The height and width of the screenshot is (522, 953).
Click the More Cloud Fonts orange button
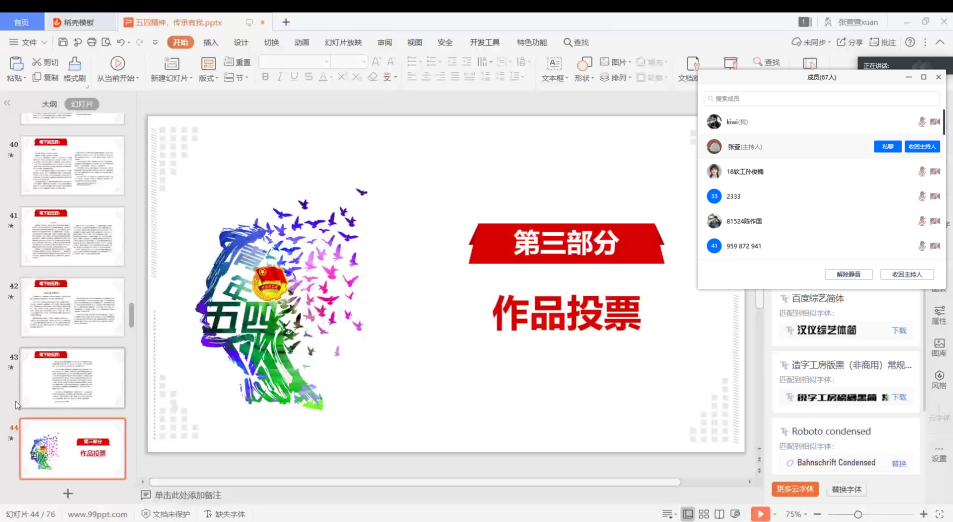[795, 489]
